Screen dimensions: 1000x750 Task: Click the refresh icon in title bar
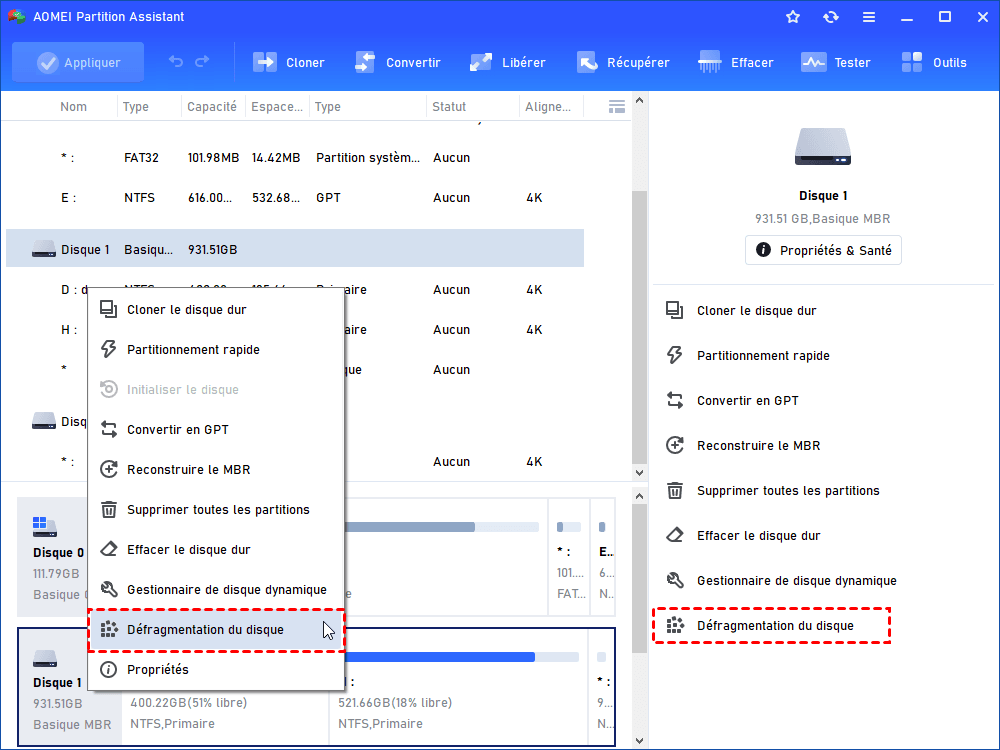(x=830, y=17)
